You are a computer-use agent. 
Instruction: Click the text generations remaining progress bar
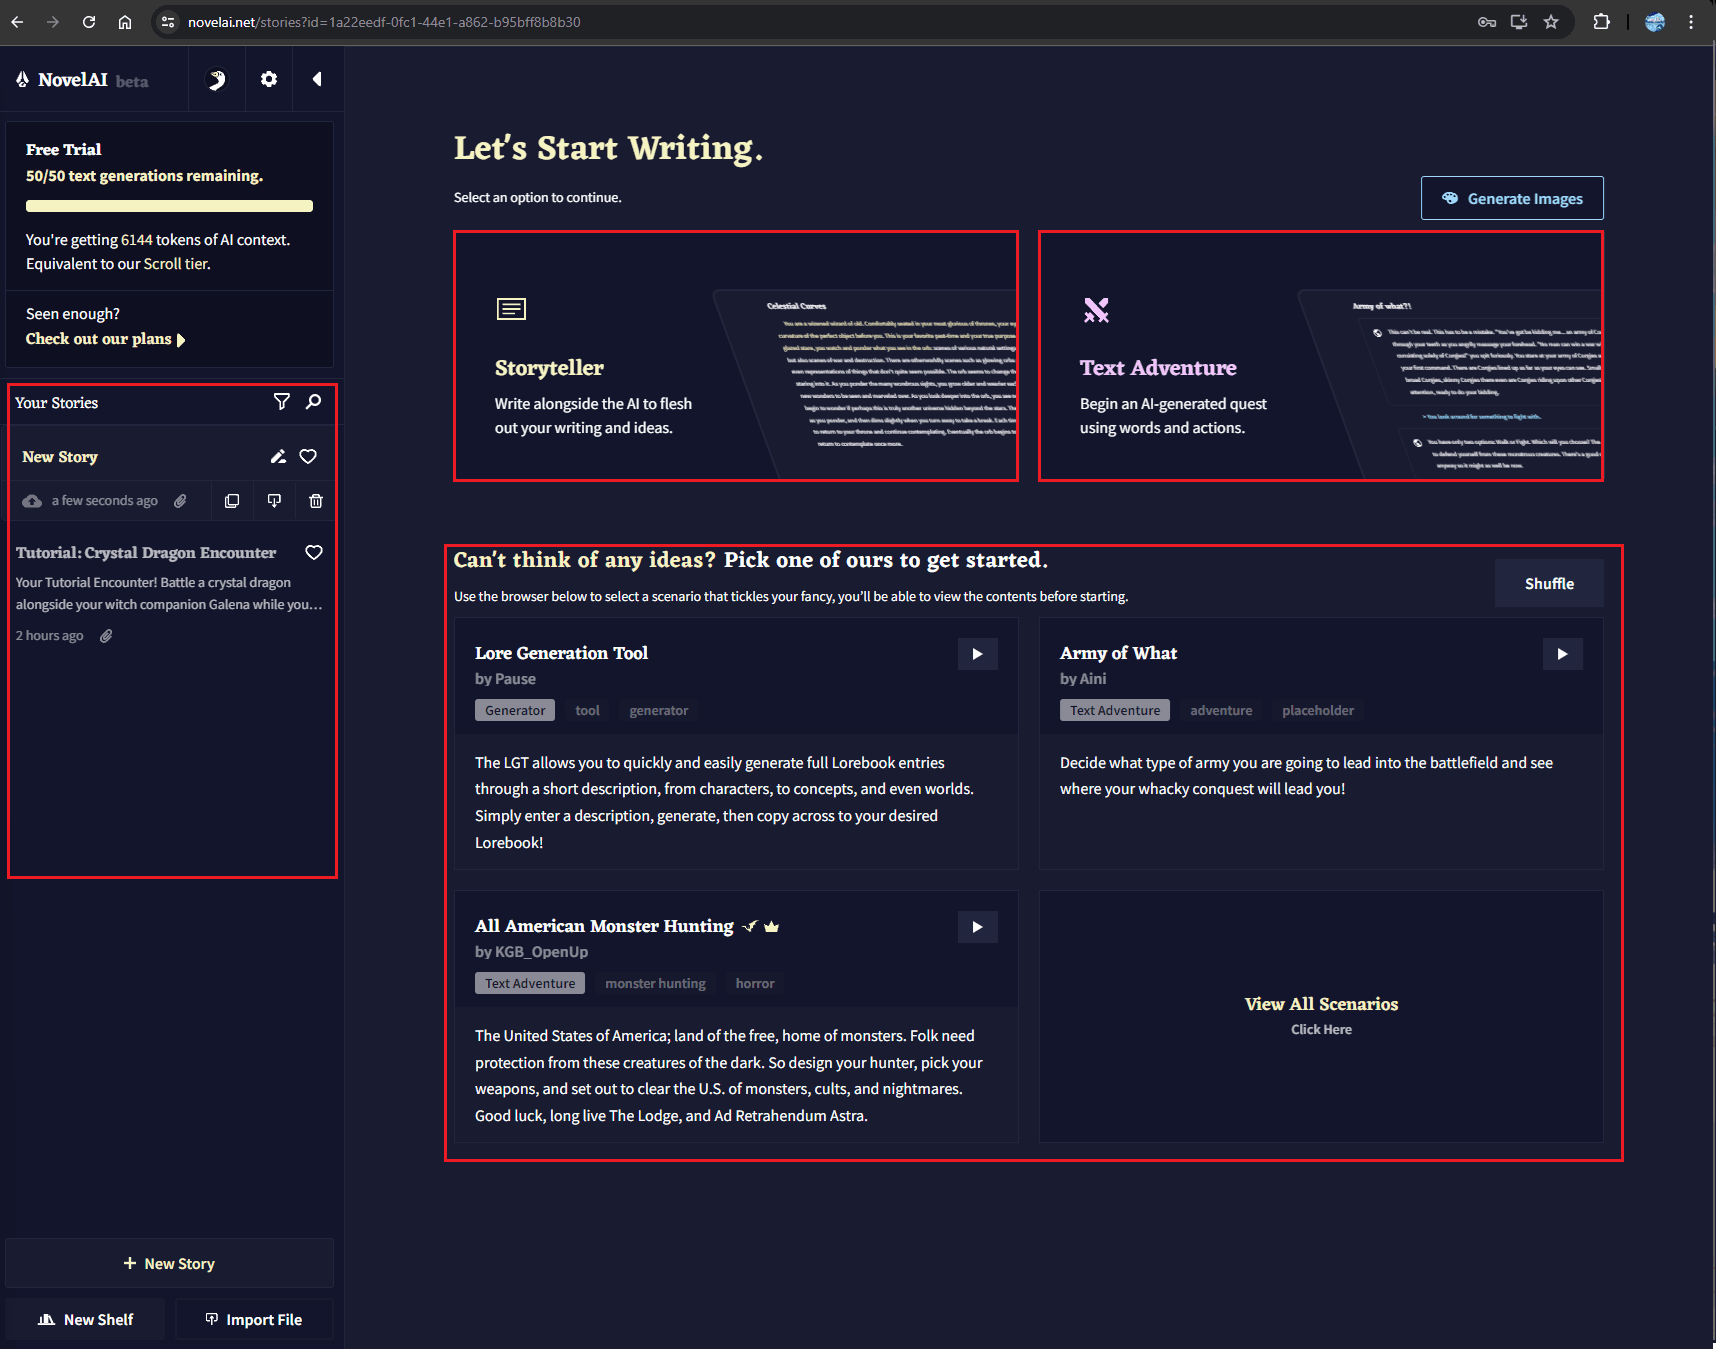coord(169,206)
